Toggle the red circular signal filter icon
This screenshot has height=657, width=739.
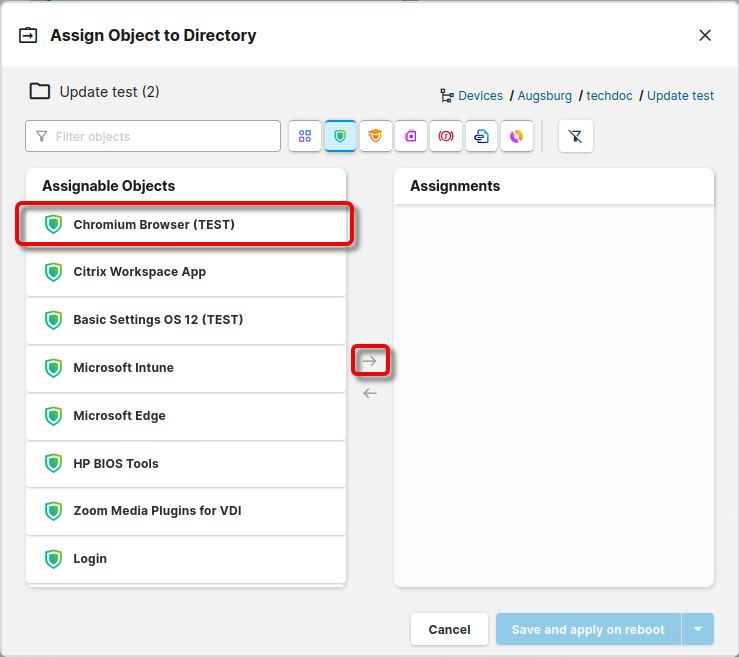click(x=446, y=136)
